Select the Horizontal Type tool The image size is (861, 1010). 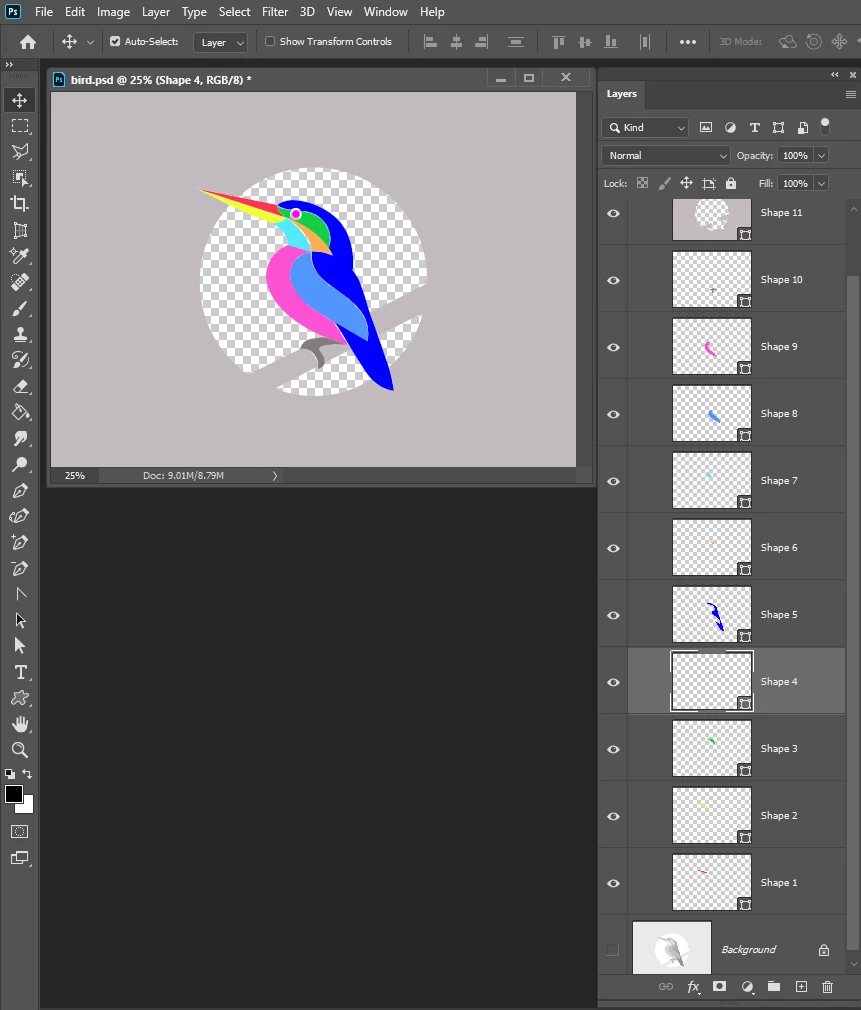point(19,672)
